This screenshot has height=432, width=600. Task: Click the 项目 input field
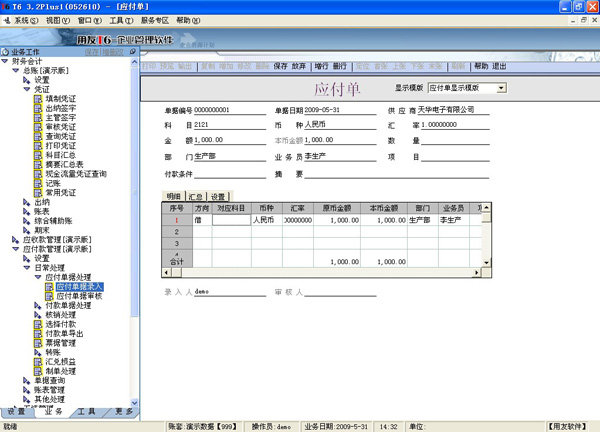click(455, 156)
